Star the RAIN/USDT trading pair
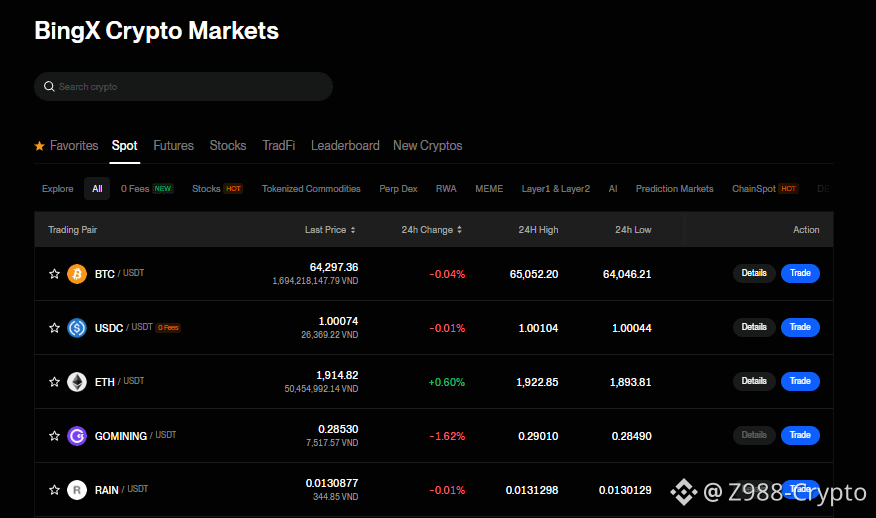Image resolution: width=876 pixels, height=518 pixels. click(x=54, y=490)
